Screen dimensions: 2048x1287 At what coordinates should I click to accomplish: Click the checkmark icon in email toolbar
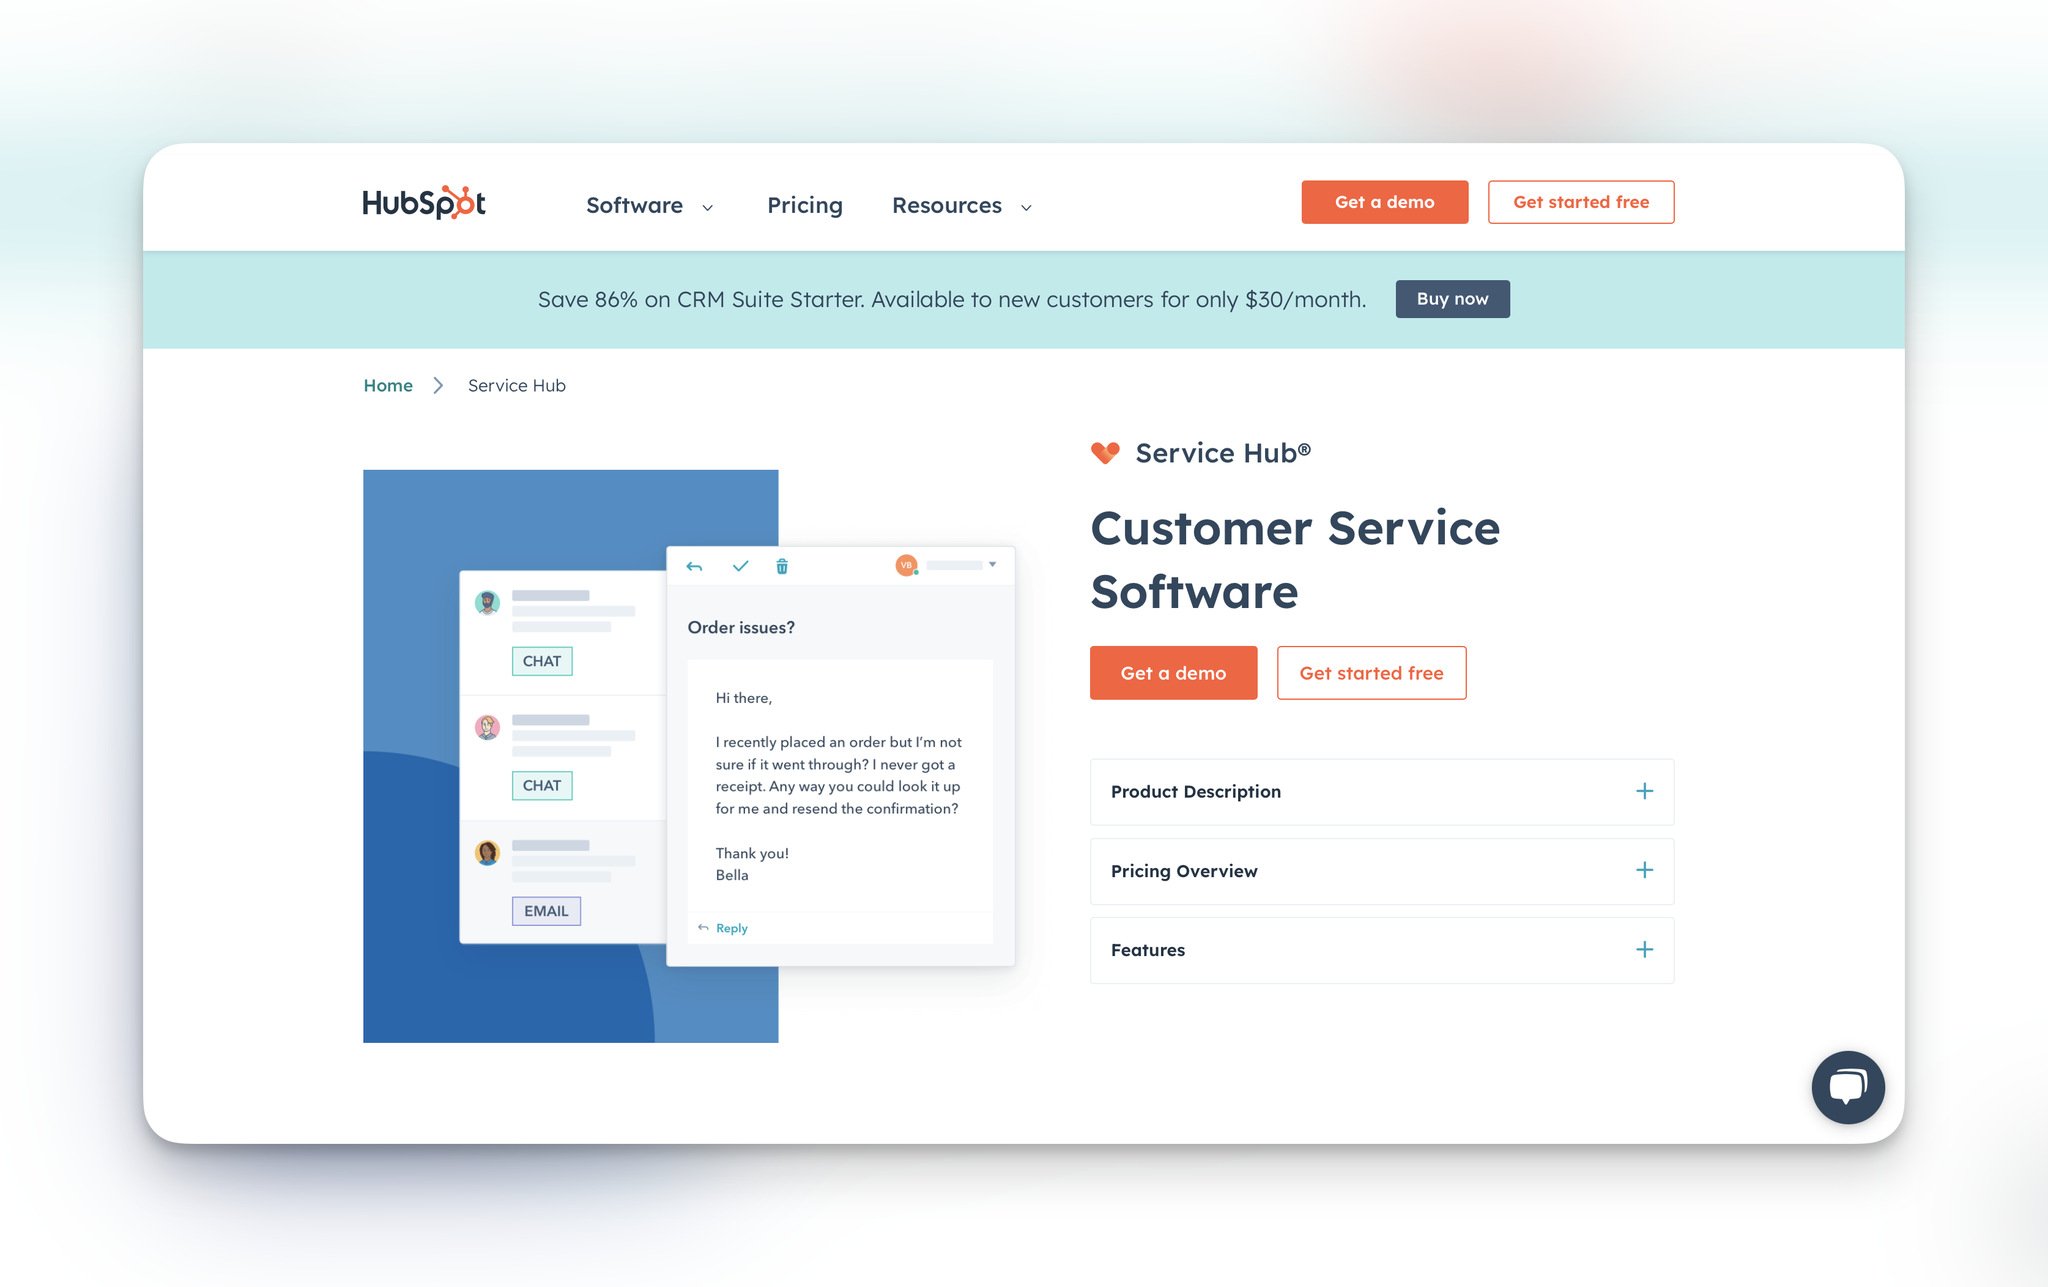(x=739, y=565)
